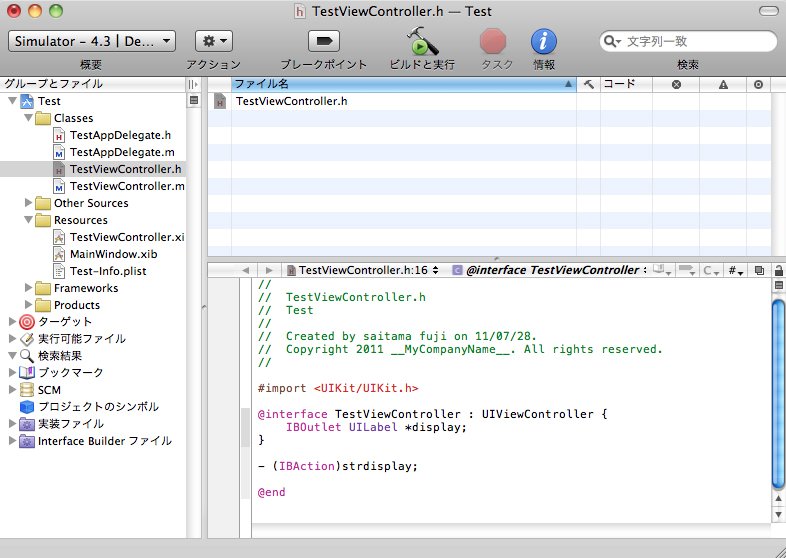Click the counterpart file icon in the editor bar

(759, 270)
